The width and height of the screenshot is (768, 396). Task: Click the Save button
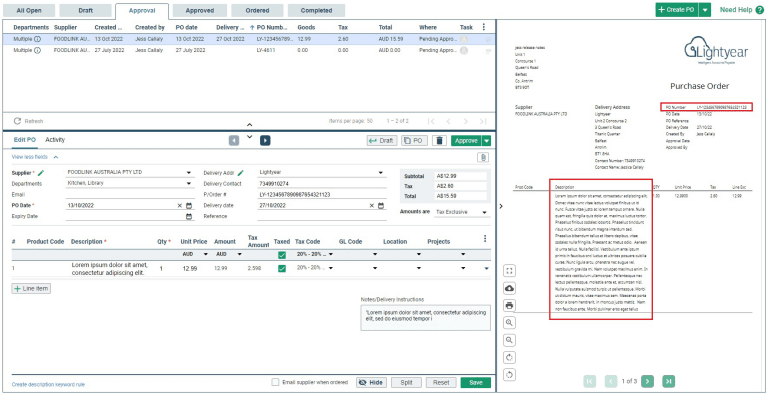click(x=476, y=383)
